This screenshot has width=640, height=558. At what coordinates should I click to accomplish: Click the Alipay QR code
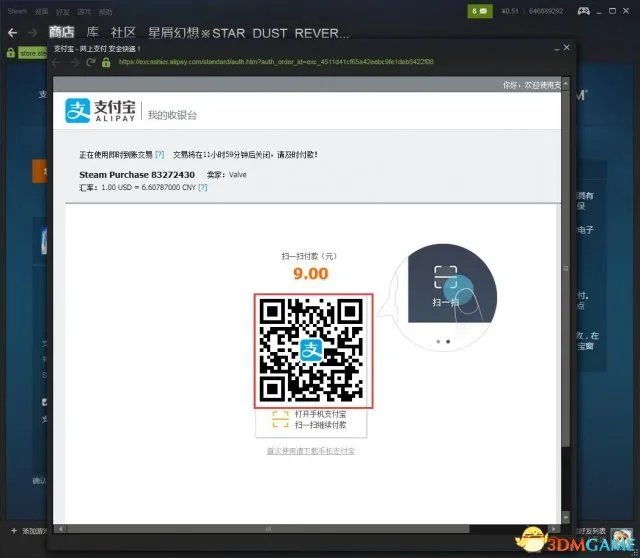[x=313, y=350]
